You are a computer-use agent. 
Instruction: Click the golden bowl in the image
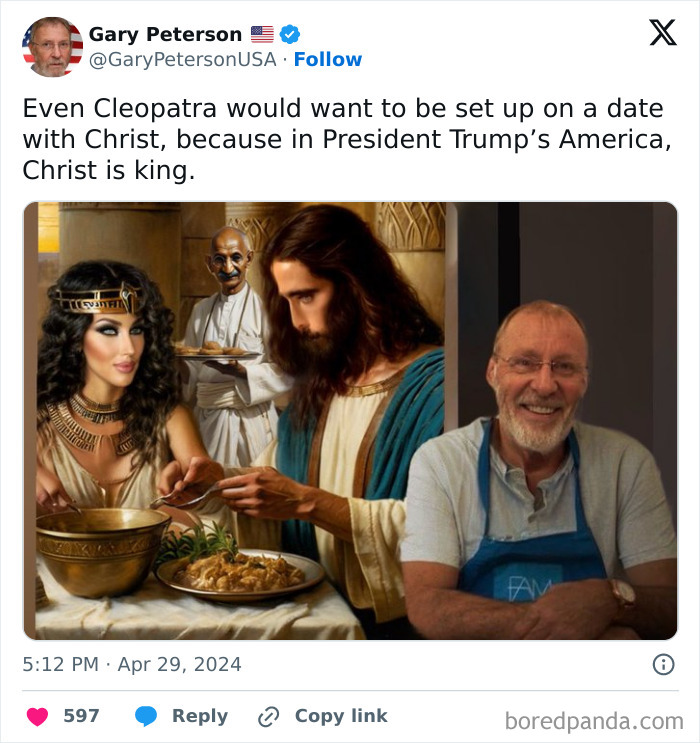point(102,546)
